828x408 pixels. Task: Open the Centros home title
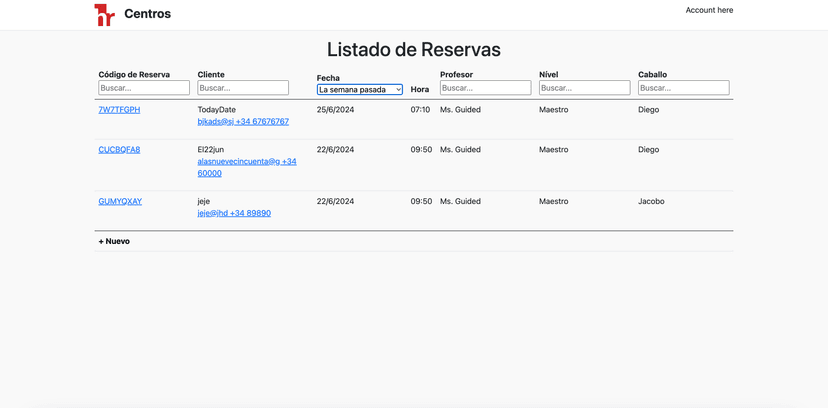pyautogui.click(x=147, y=14)
